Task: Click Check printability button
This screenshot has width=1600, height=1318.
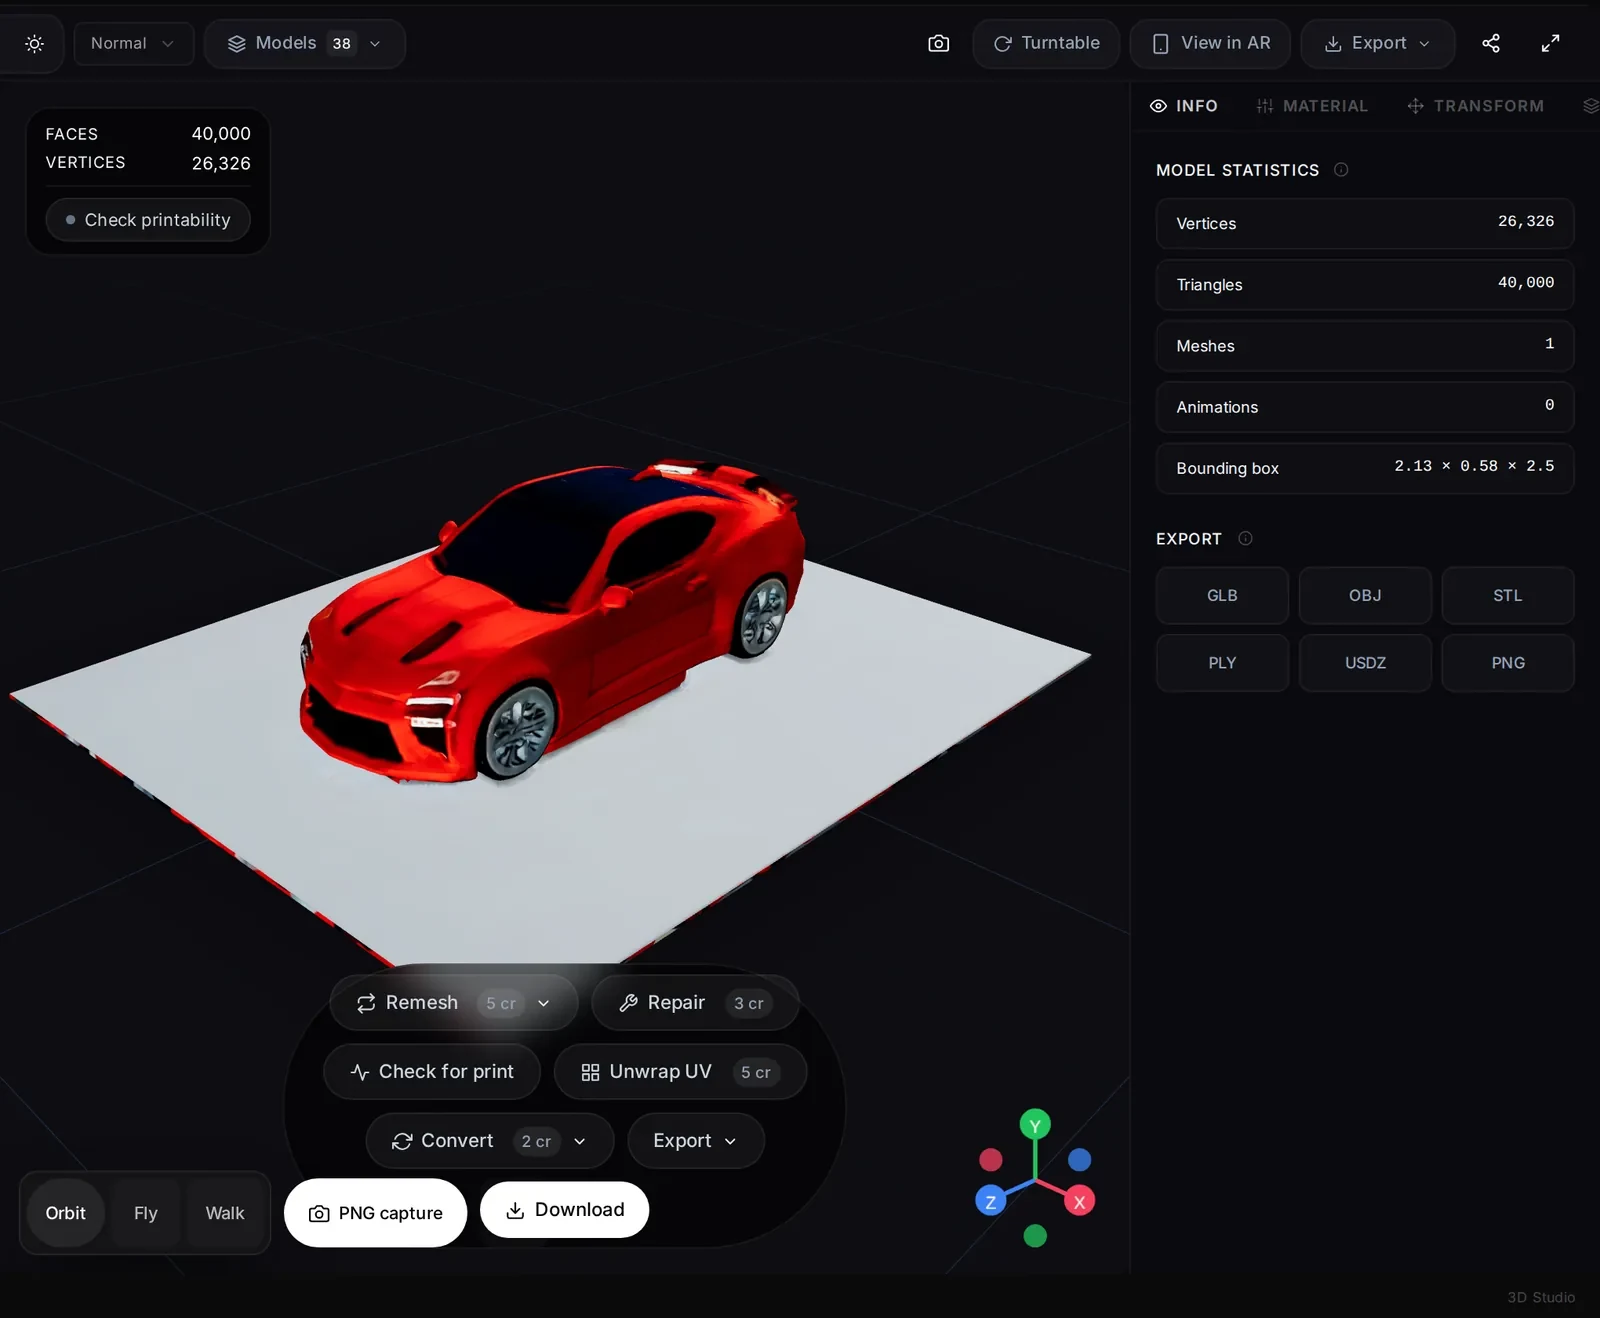Action: [148, 220]
